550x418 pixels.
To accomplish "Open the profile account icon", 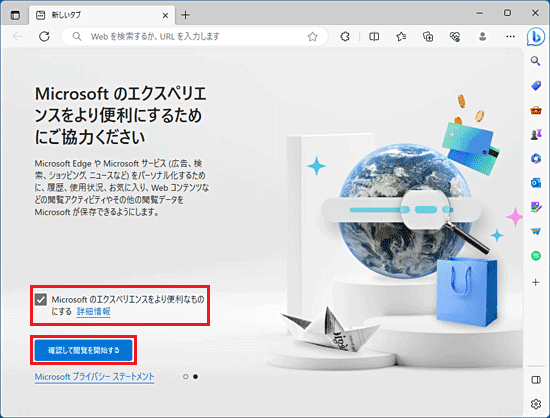I will (482, 36).
